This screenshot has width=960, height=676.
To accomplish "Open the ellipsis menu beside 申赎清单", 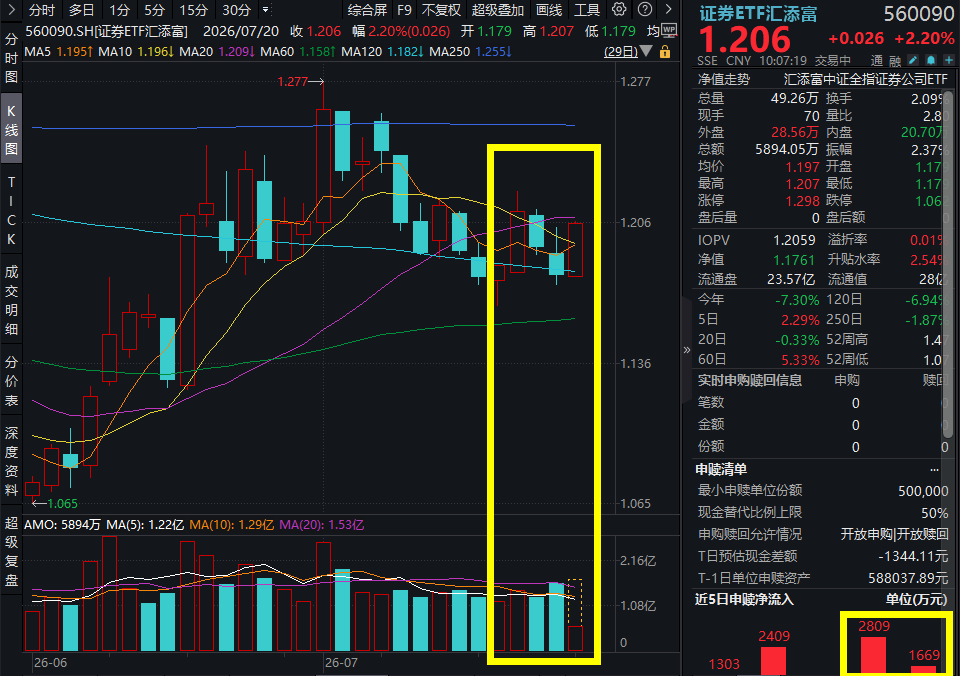I will click(934, 470).
